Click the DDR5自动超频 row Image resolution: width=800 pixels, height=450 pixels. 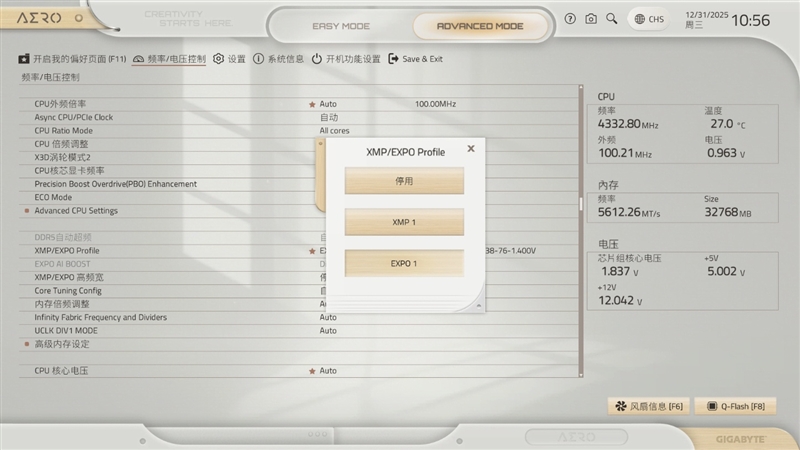63,237
